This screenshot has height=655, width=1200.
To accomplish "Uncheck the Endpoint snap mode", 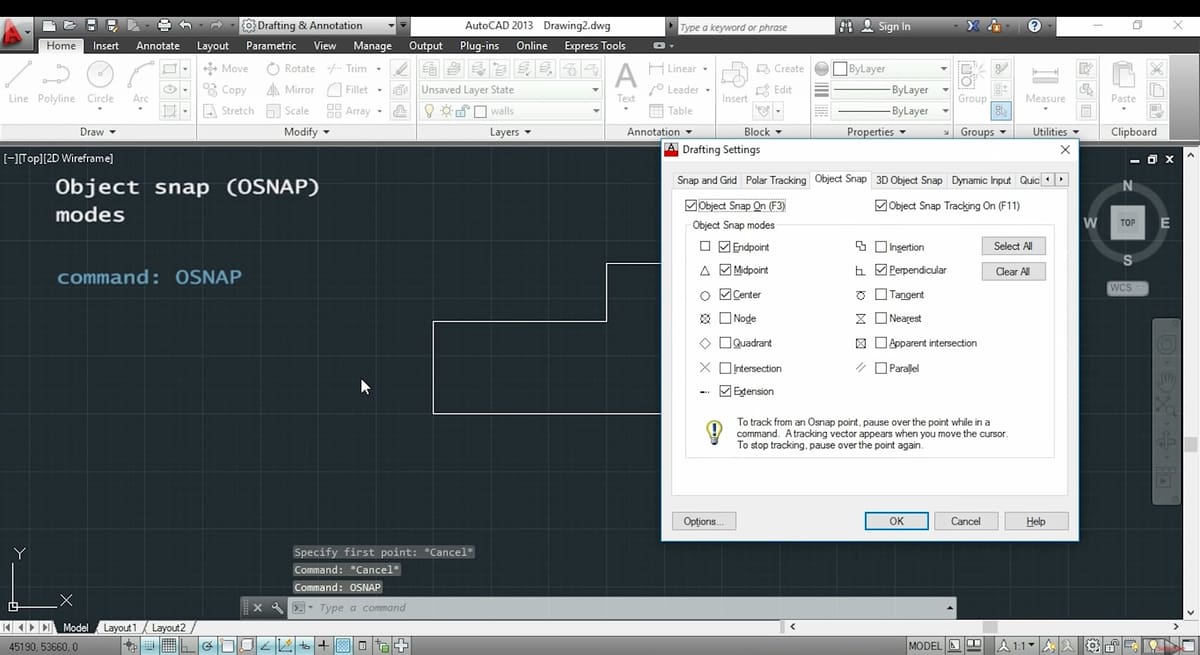I will (725, 246).
